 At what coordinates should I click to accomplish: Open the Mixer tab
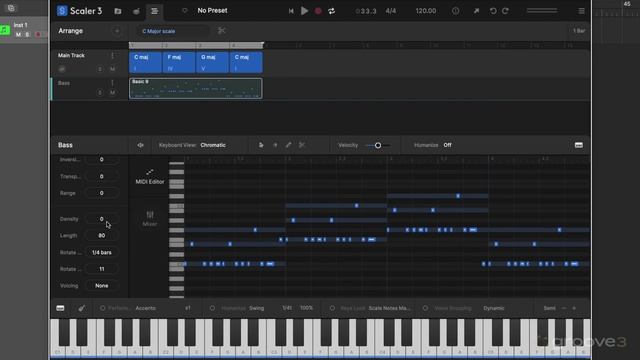(150, 219)
